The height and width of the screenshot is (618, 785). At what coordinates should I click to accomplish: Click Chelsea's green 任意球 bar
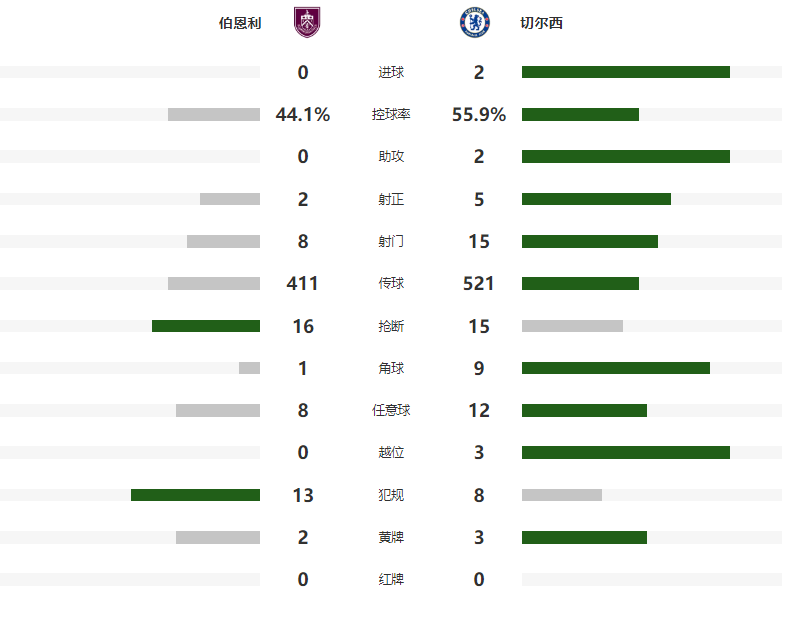pos(584,410)
